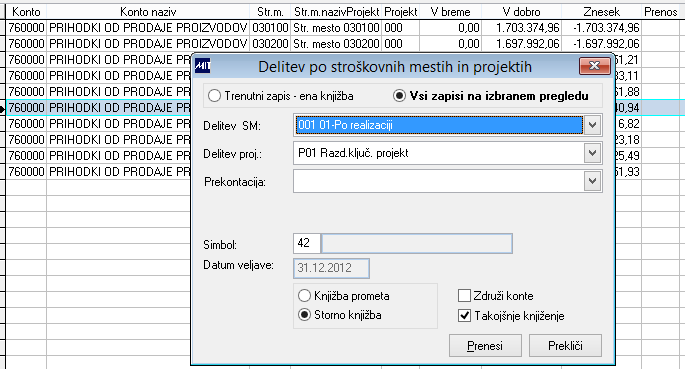Click the Simbol description field

point(417,243)
